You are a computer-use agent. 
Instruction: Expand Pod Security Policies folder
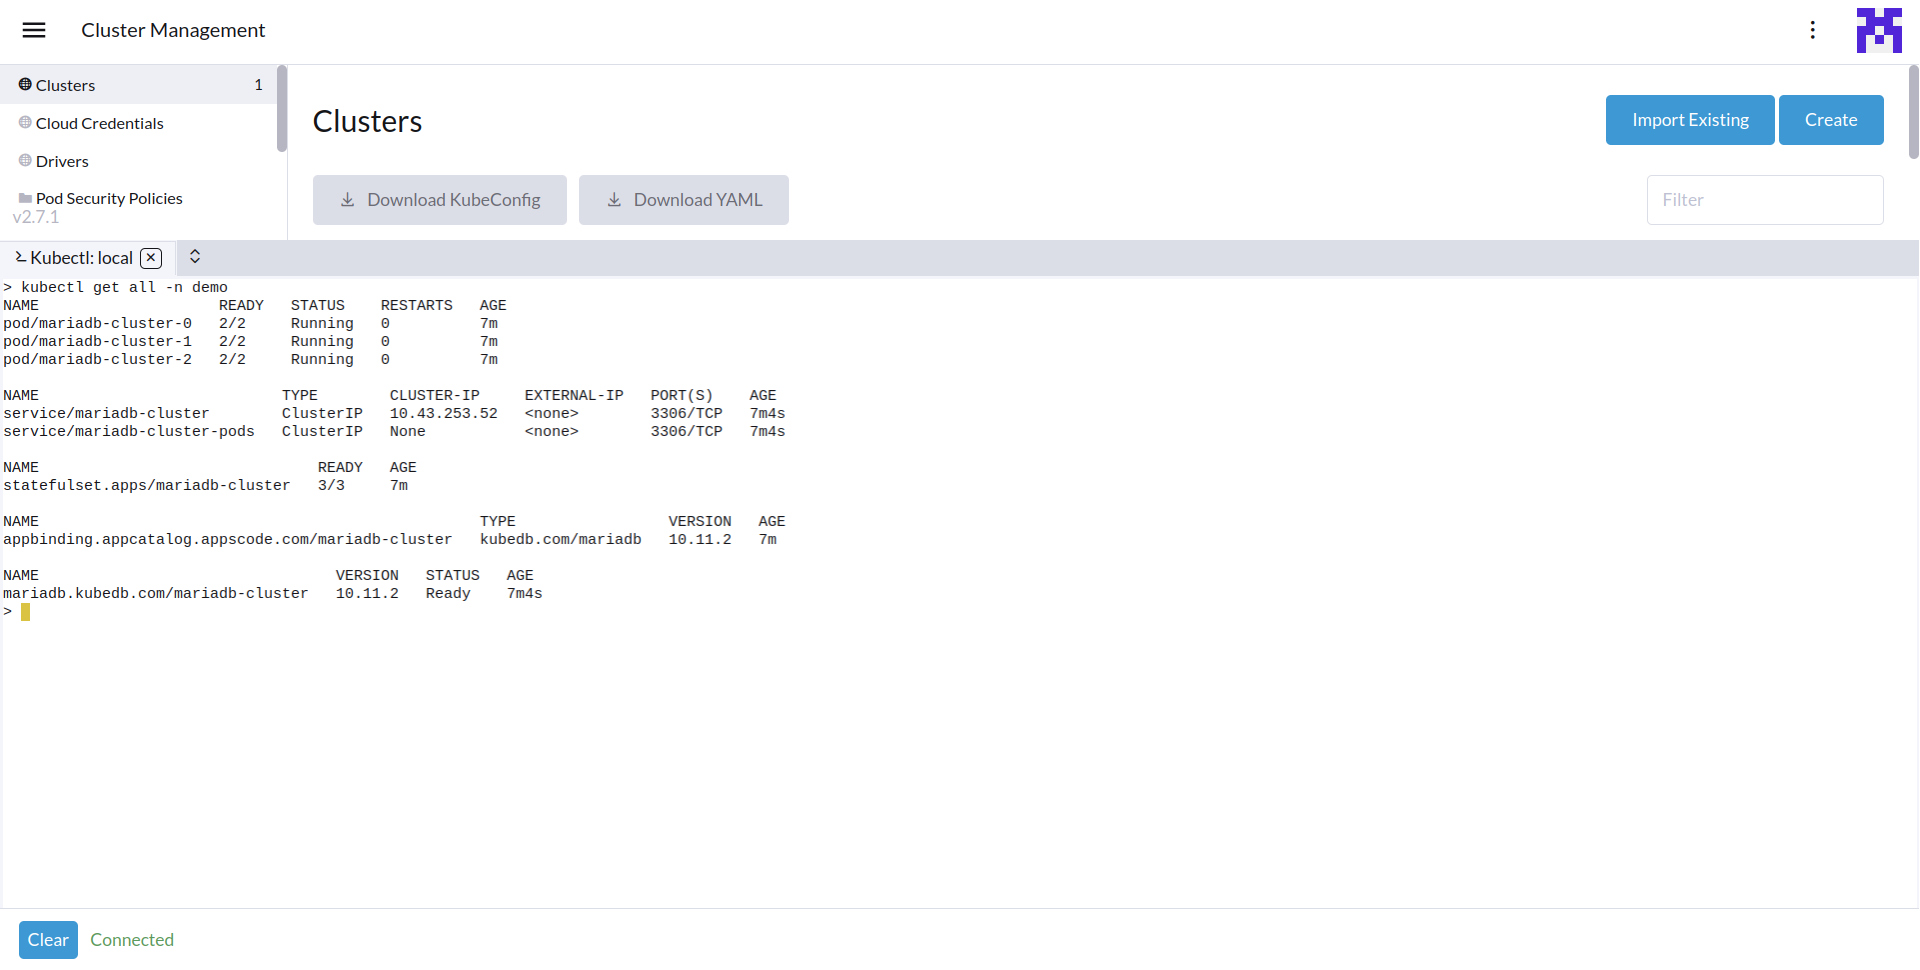109,198
